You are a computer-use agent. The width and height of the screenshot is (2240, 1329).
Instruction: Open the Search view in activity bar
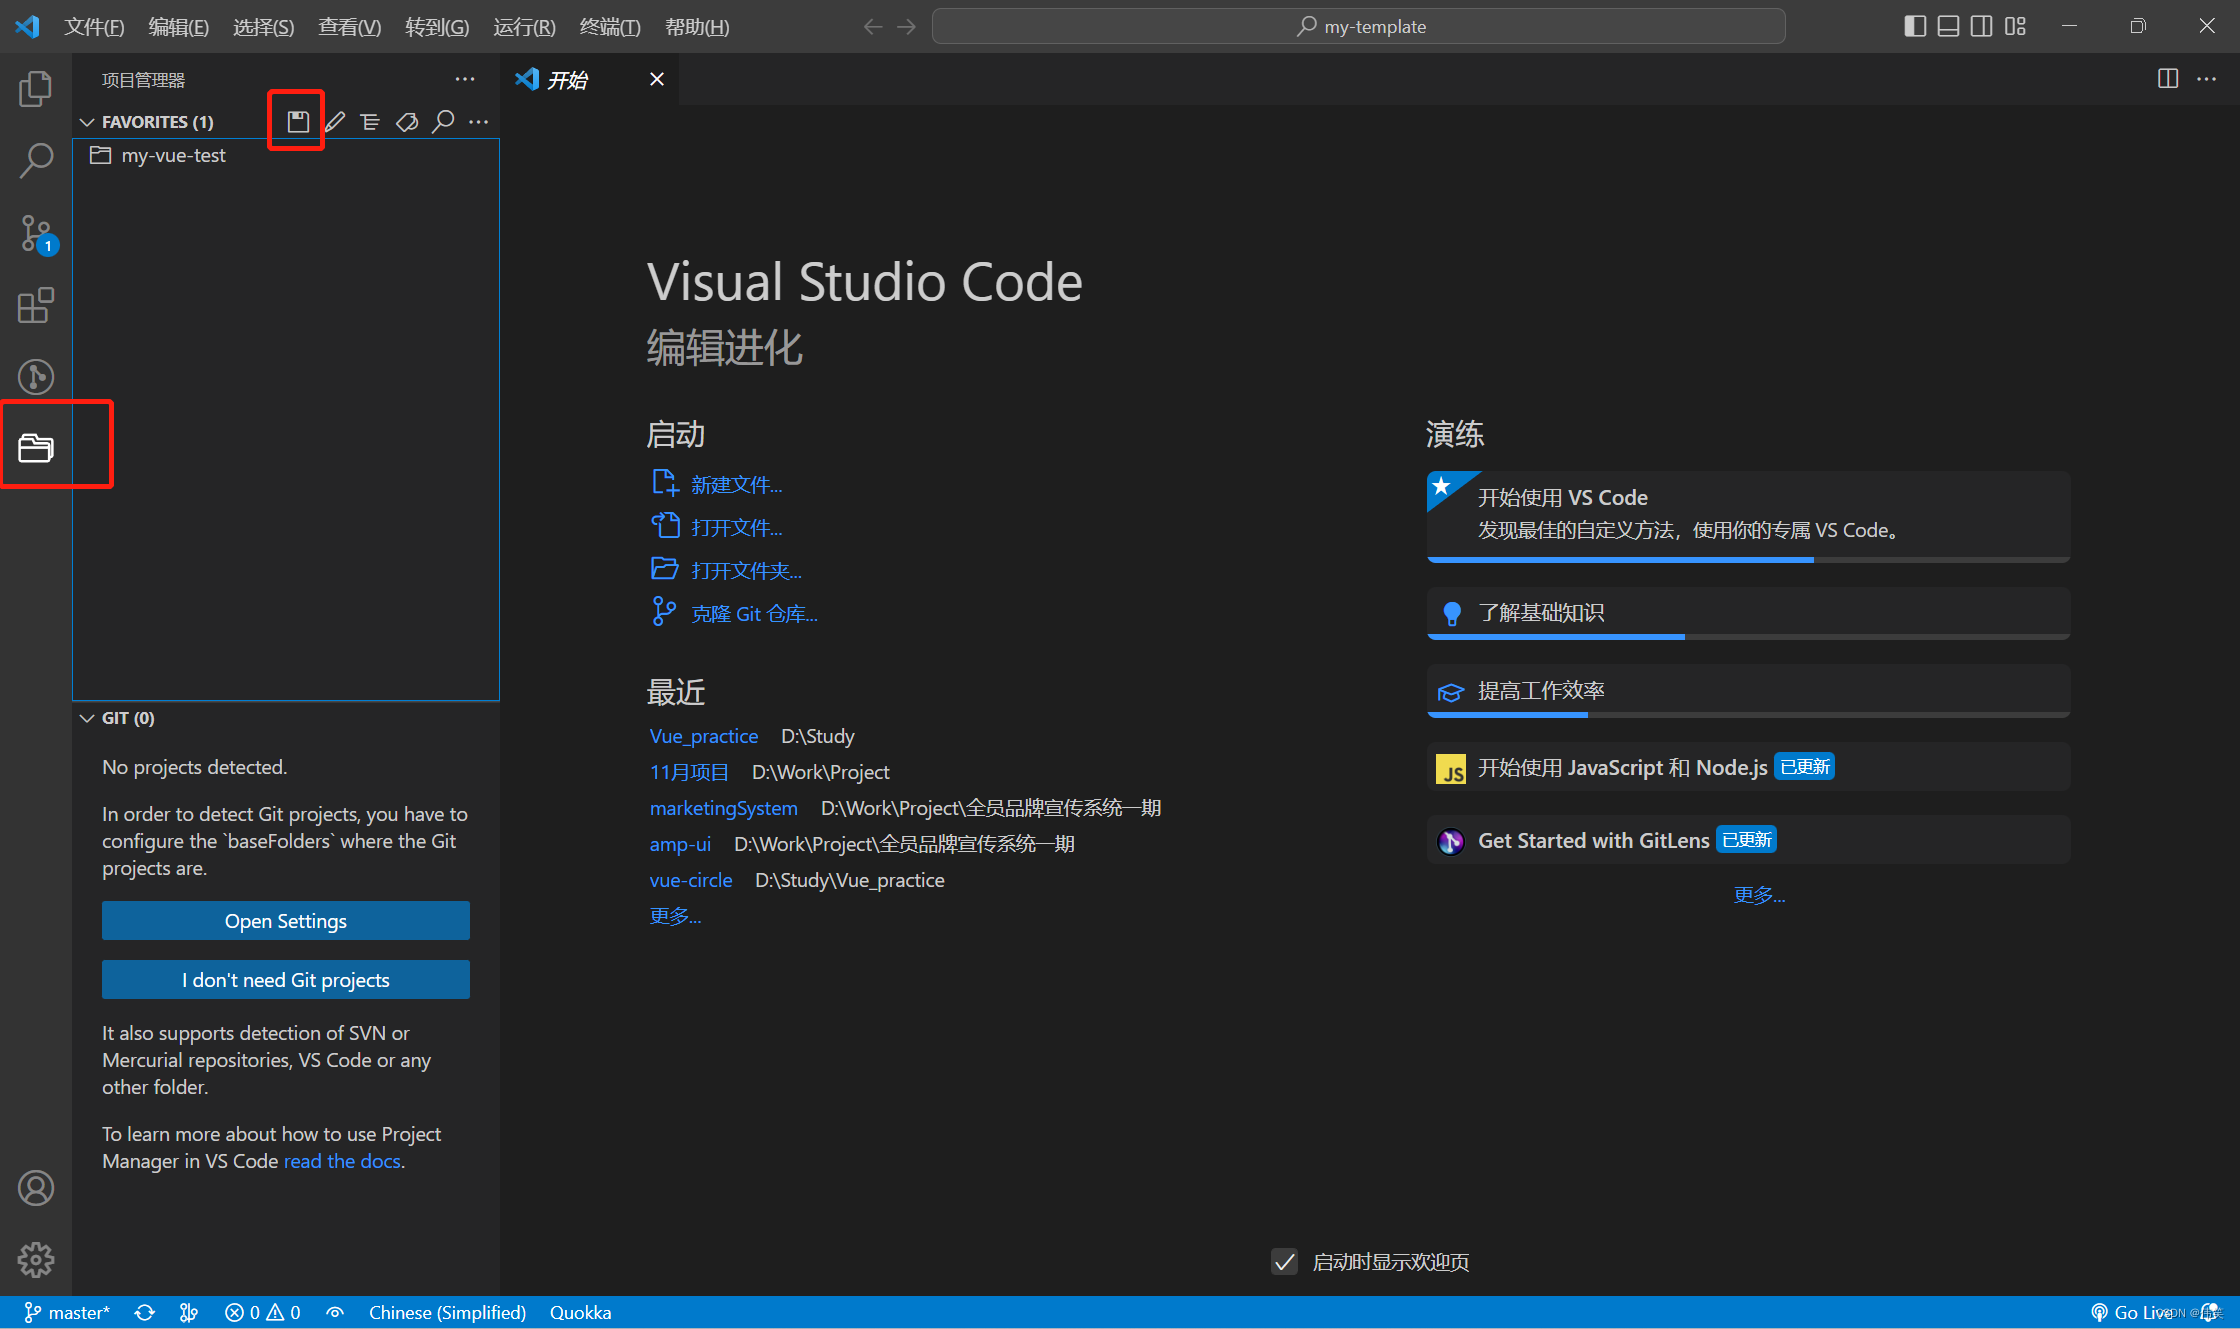pyautogui.click(x=36, y=160)
